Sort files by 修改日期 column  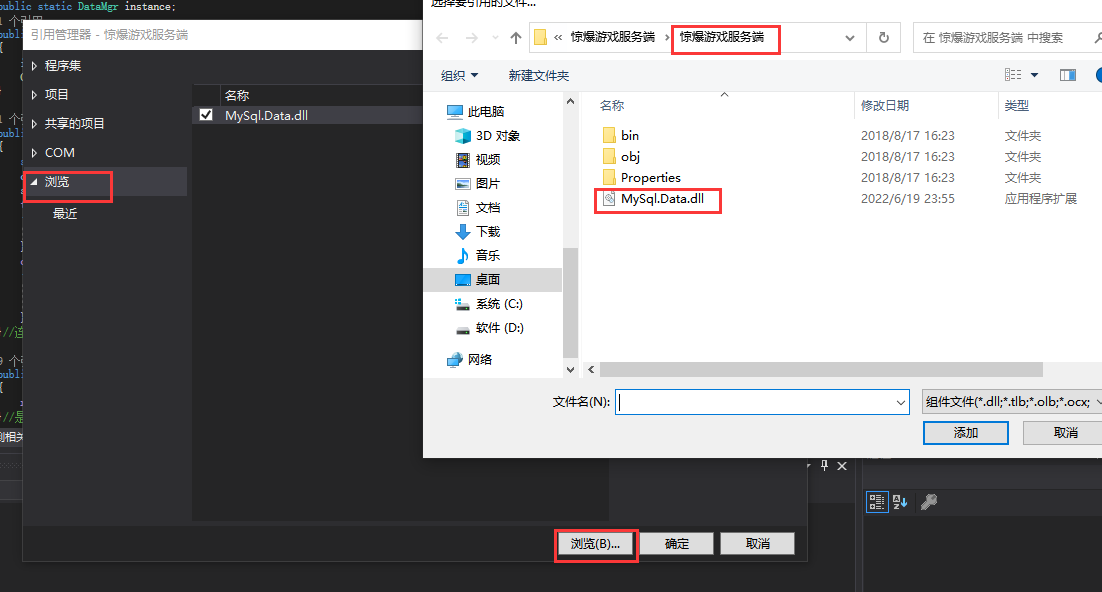[x=885, y=105]
